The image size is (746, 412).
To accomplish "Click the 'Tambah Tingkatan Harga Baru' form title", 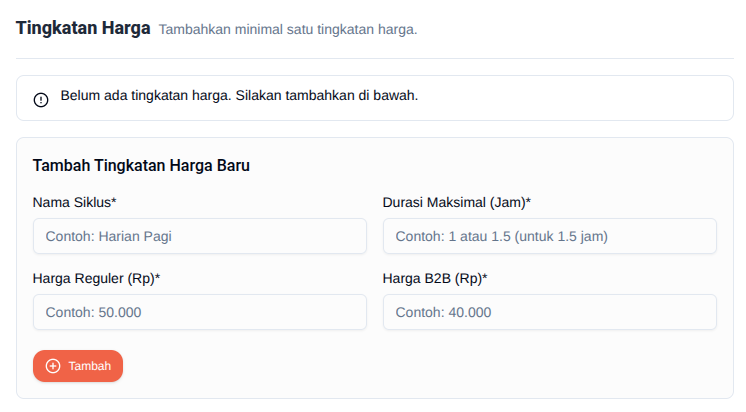I will 141,165.
